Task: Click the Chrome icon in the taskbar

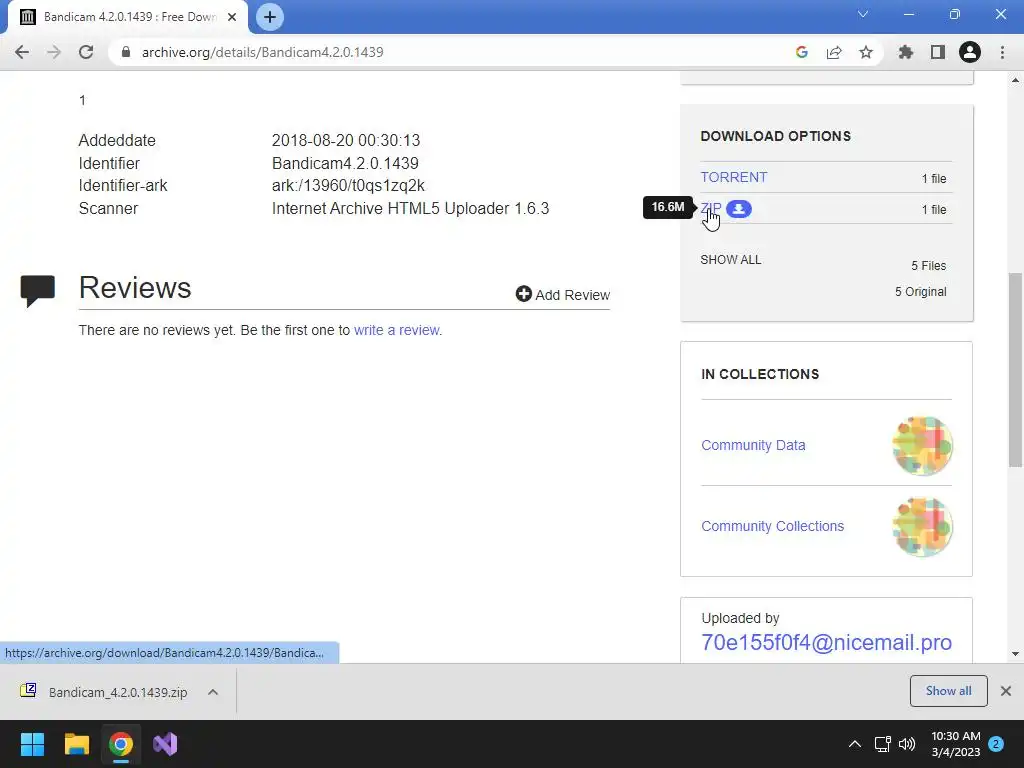Action: [121, 744]
